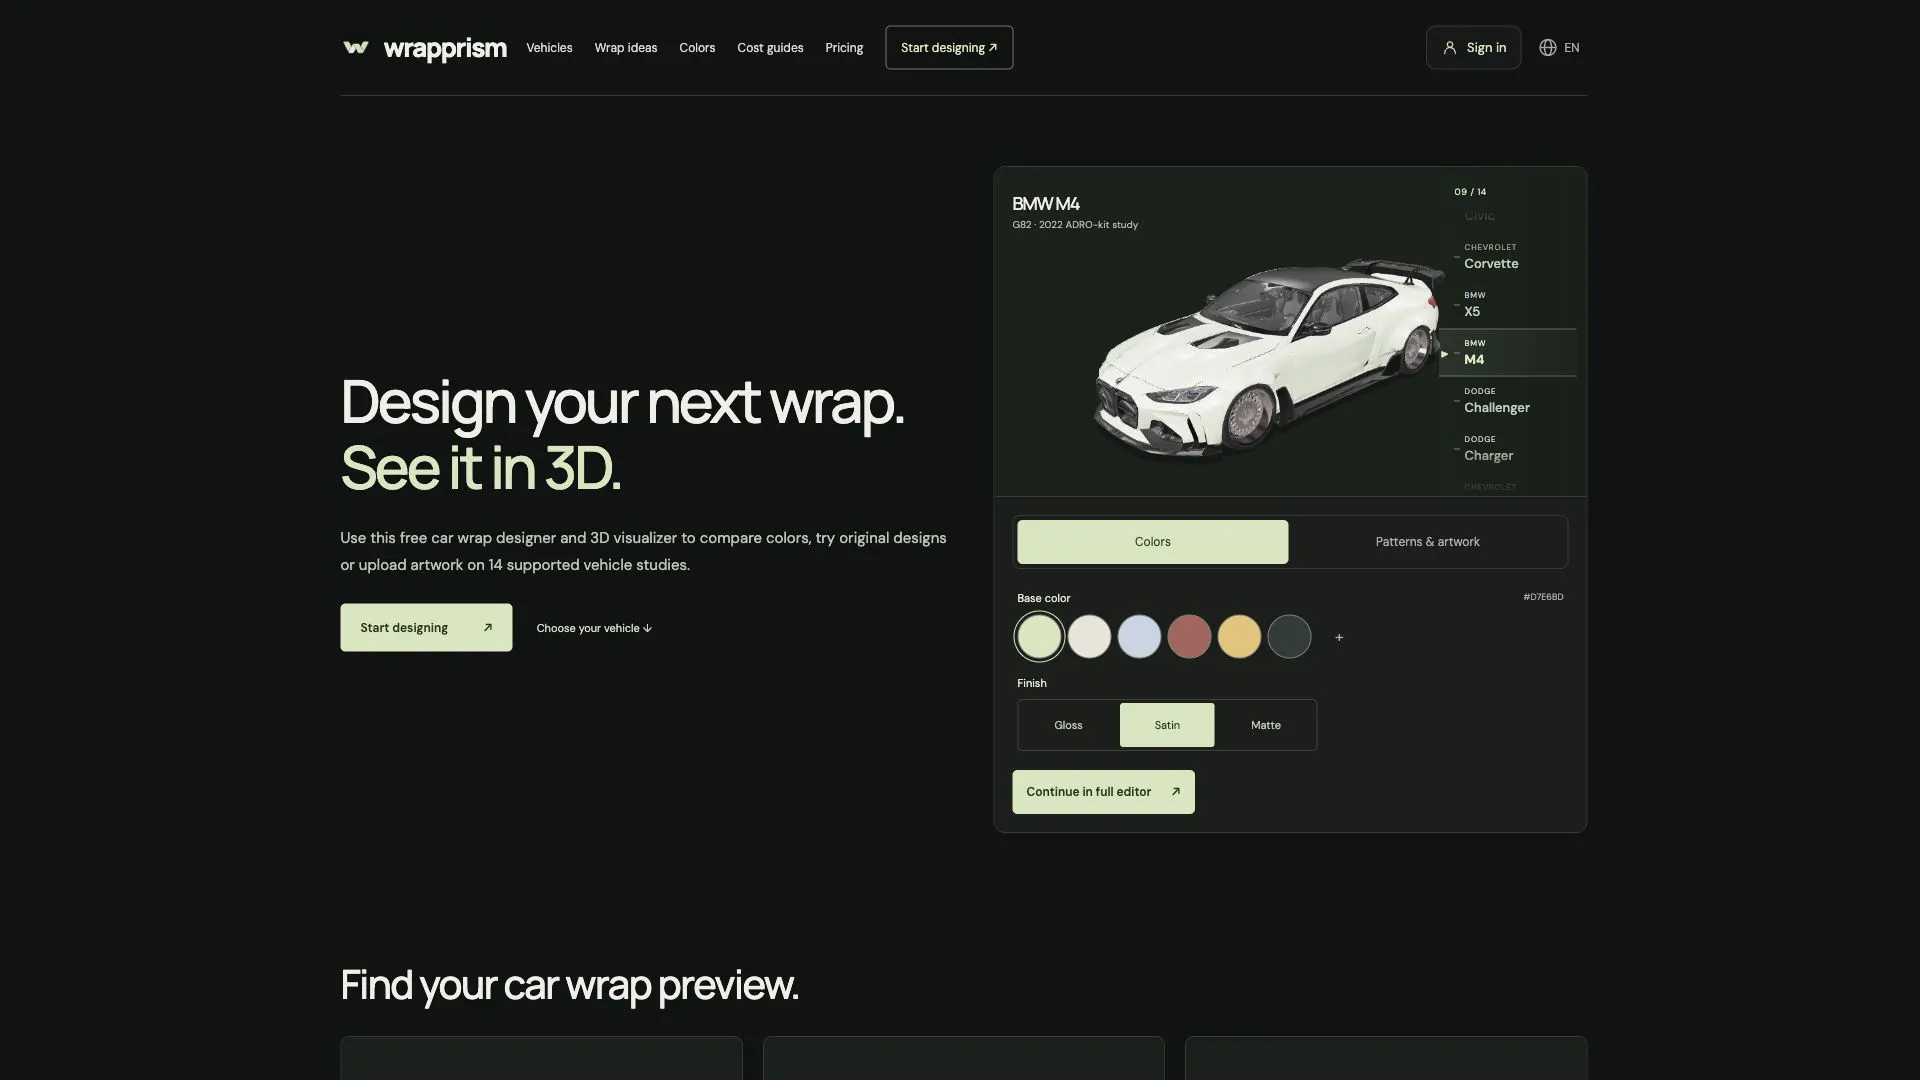Click the Sign in button
Viewport: 1920px width, 1080px height.
pos(1473,48)
